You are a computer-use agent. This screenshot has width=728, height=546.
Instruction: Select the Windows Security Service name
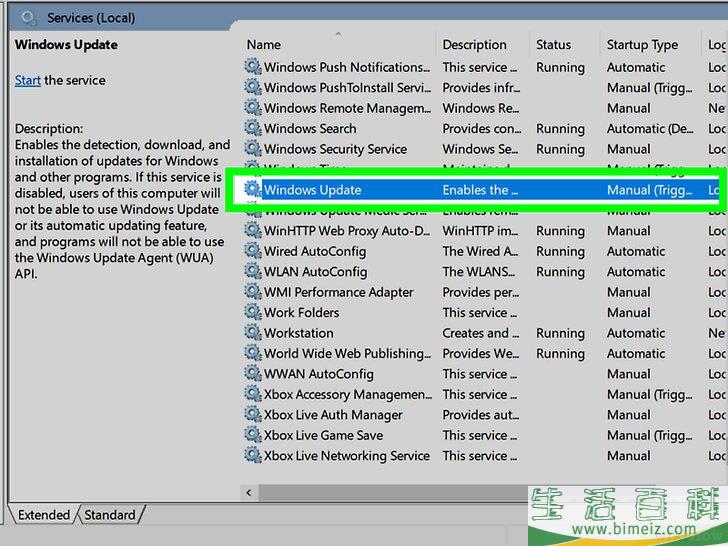[335, 149]
